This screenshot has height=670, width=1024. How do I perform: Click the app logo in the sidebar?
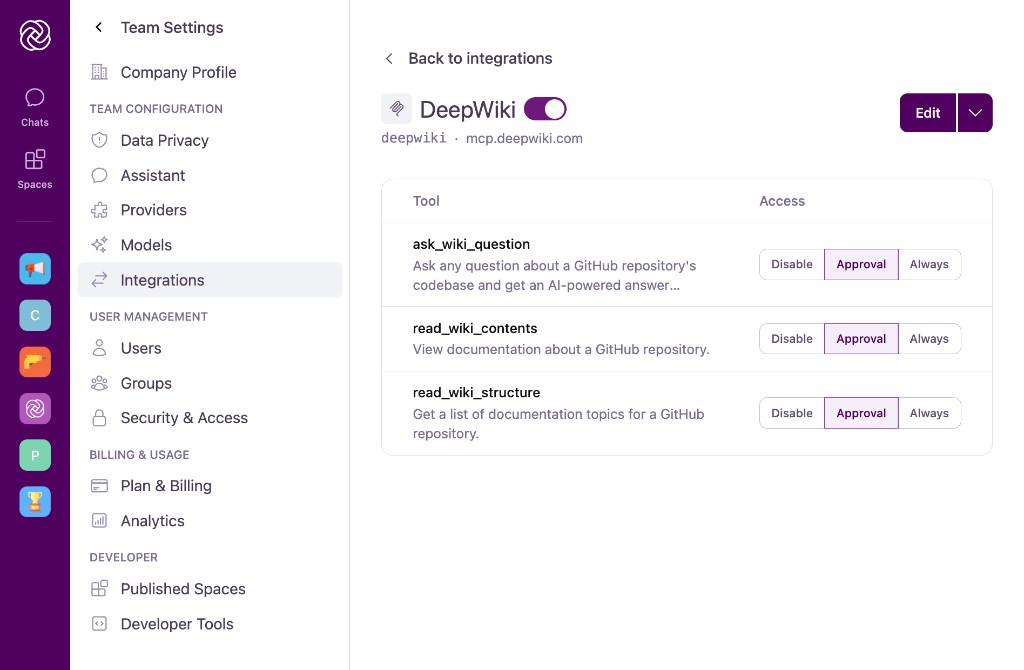(x=35, y=35)
